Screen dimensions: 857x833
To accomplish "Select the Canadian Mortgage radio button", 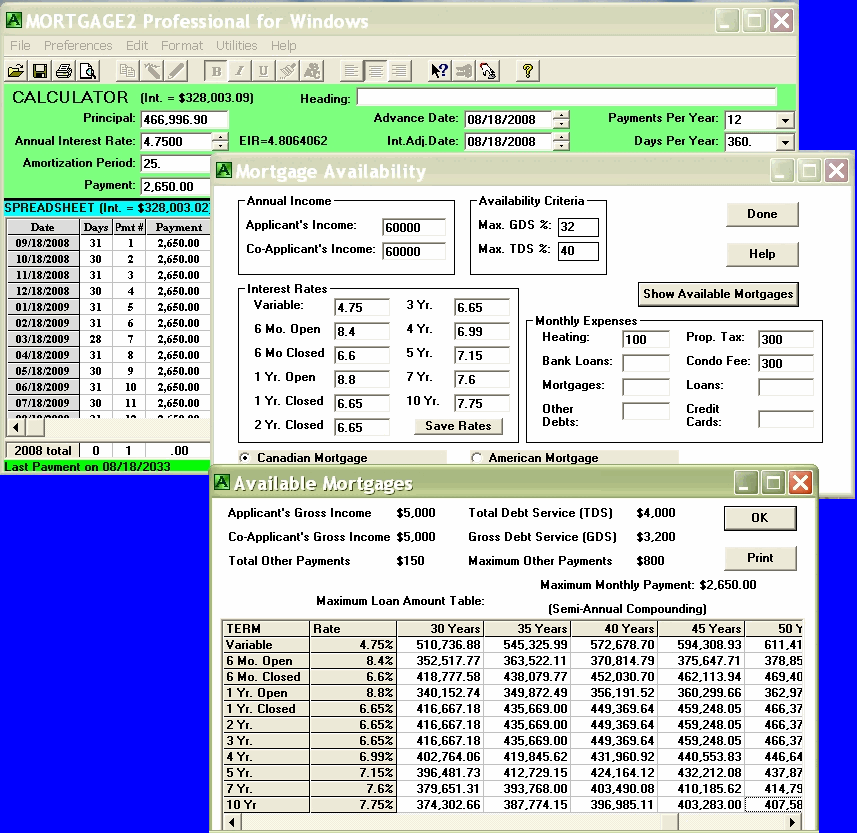I will [246, 458].
